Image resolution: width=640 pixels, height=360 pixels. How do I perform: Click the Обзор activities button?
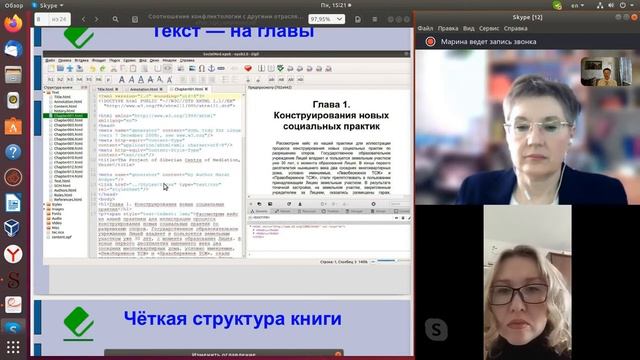[13, 5]
